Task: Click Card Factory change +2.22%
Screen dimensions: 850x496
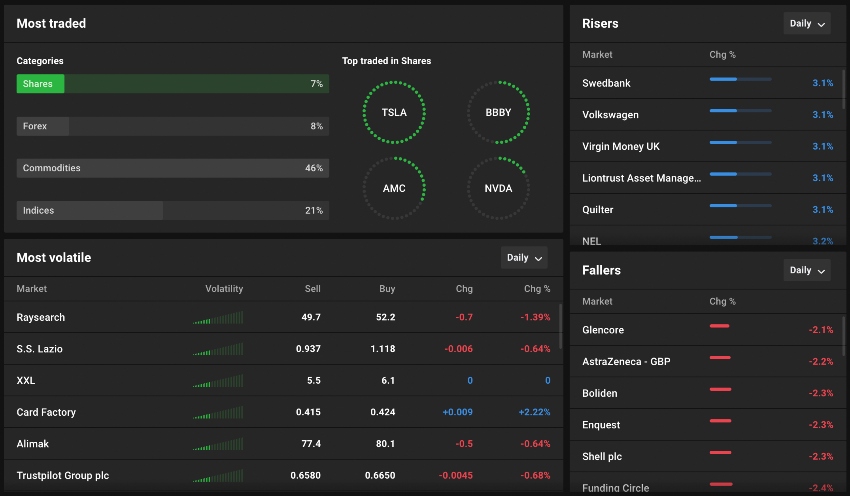Action: (x=535, y=412)
